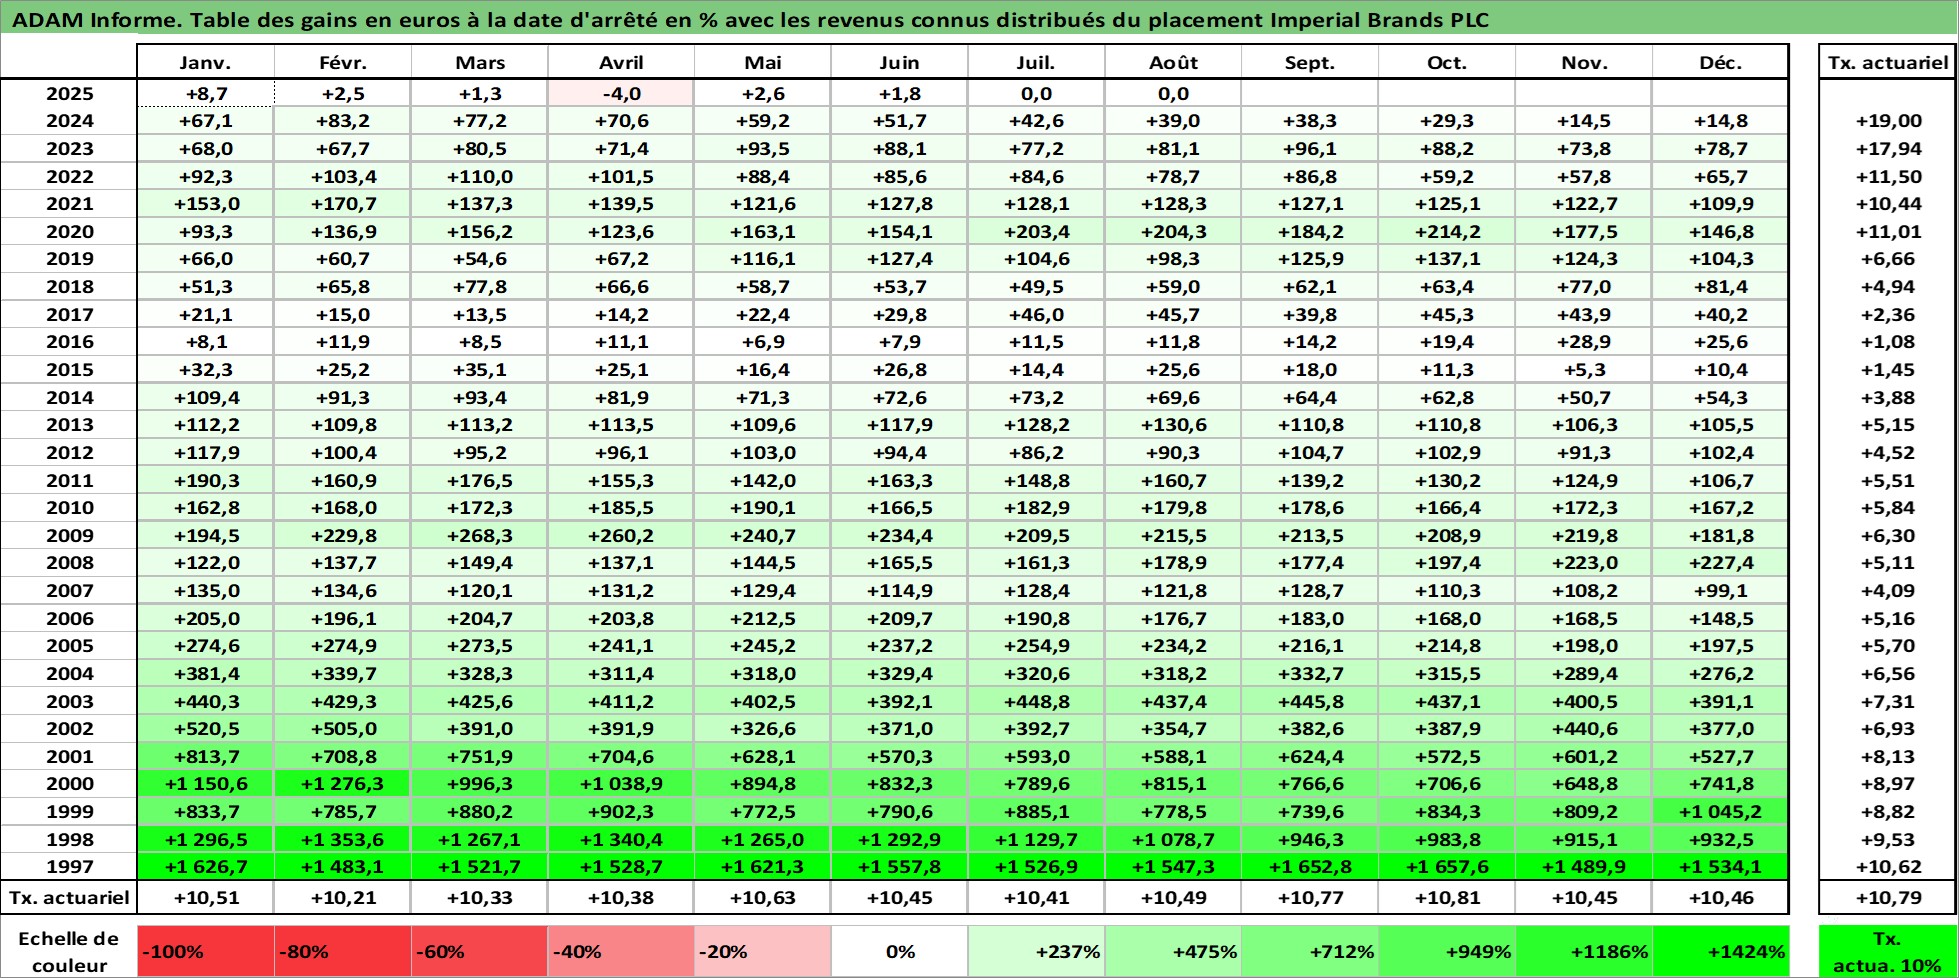Click the +448,8 cell in Juil. 2003
This screenshot has width=1959, height=978.
click(x=1036, y=701)
